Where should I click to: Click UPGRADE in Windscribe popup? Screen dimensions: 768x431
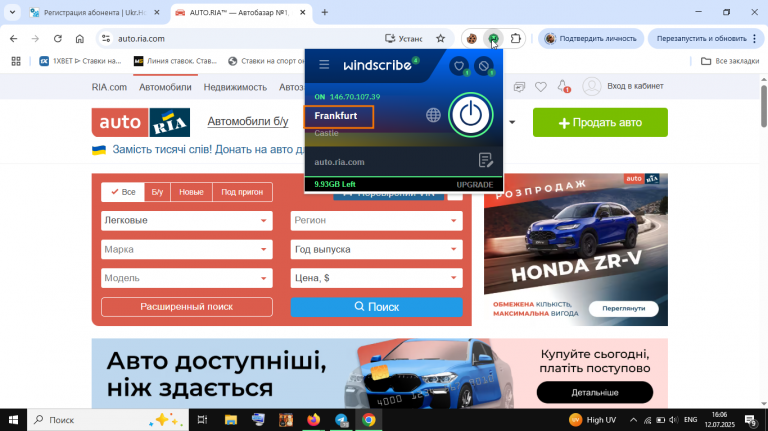[475, 185]
